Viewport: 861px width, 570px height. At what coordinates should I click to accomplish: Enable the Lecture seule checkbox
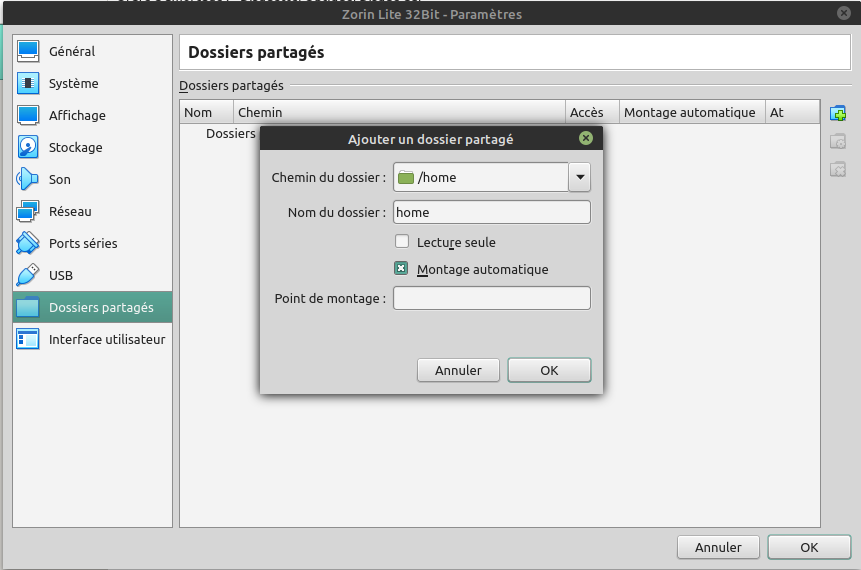(402, 241)
